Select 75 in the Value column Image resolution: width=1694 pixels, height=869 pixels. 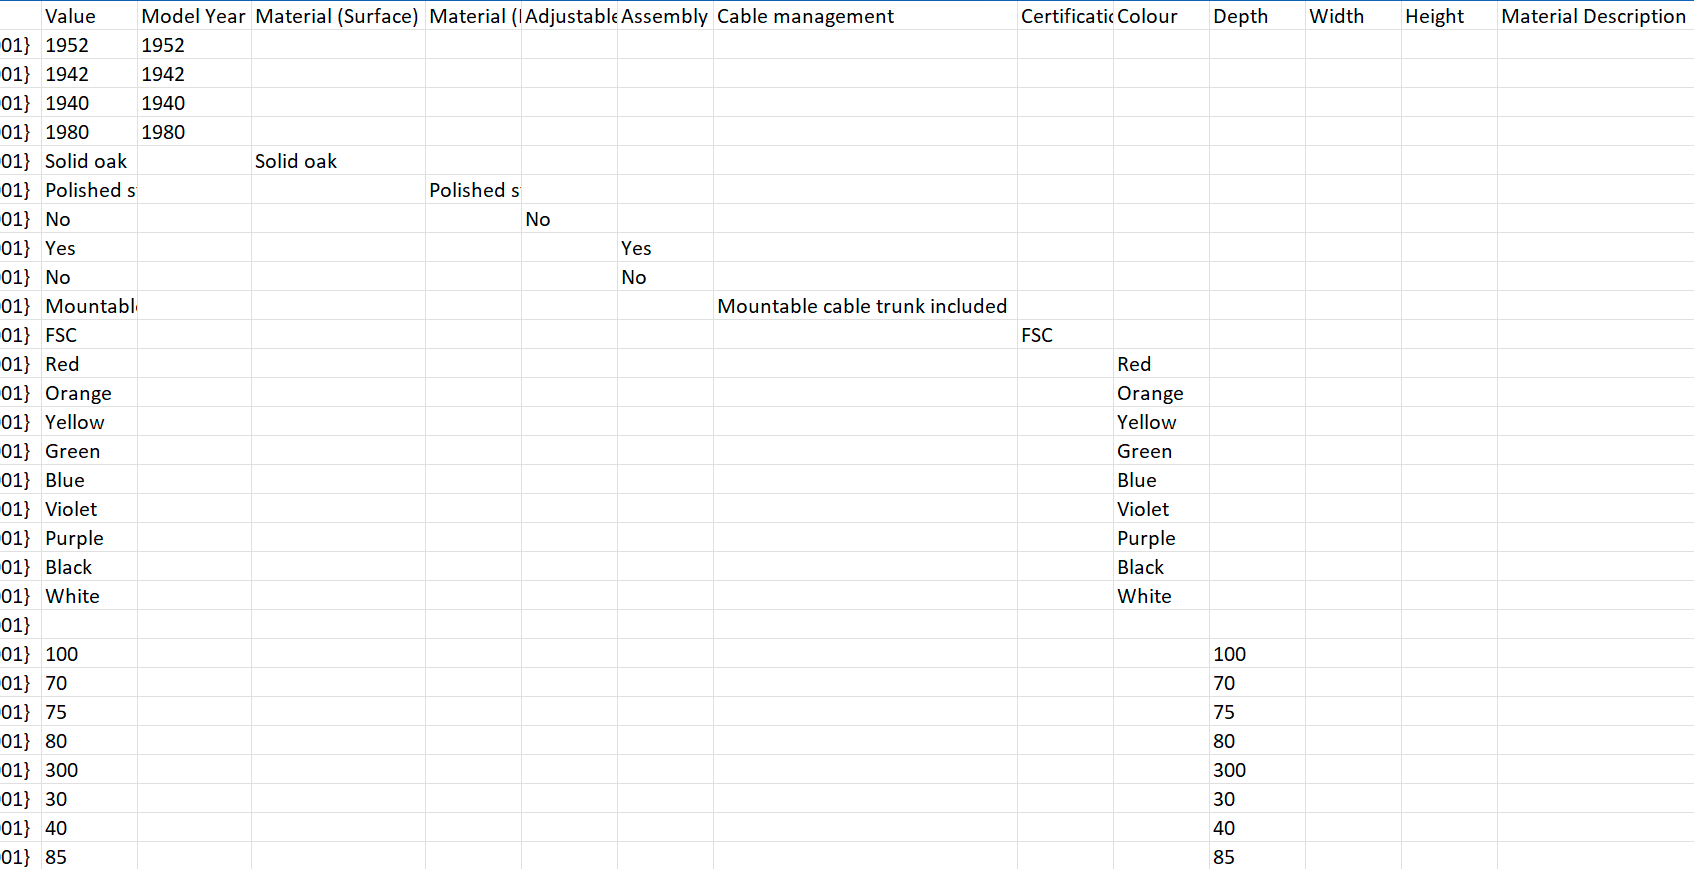point(88,712)
